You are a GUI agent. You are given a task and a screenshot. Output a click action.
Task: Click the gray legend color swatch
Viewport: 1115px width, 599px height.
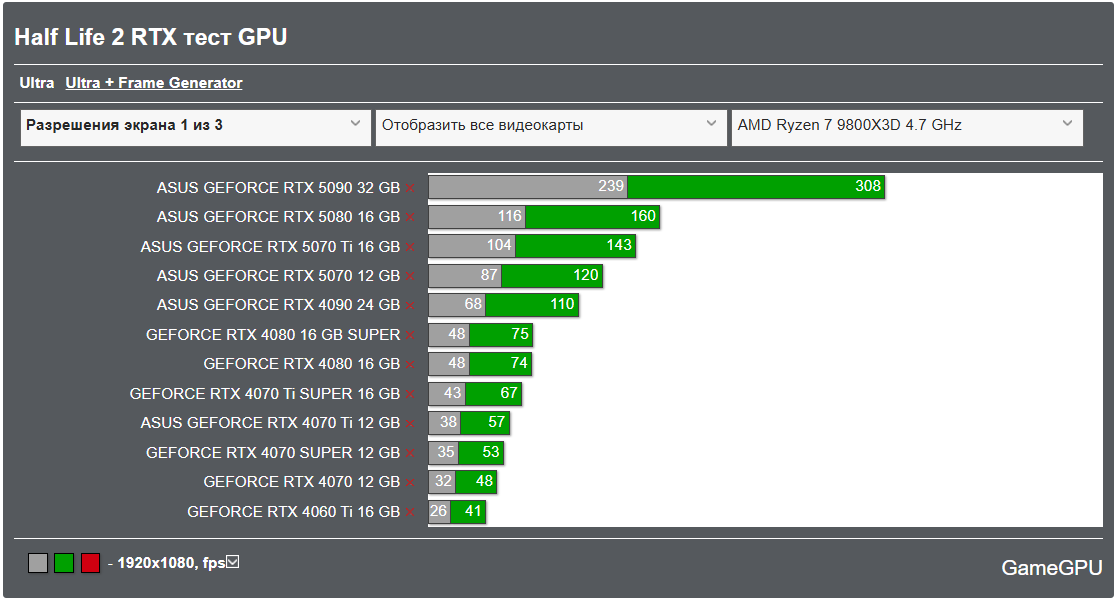tap(38, 563)
